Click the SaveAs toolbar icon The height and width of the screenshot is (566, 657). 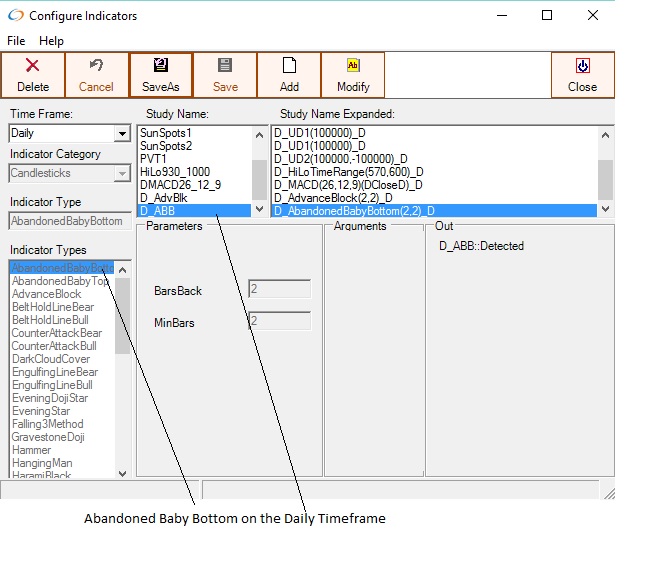coord(160,66)
